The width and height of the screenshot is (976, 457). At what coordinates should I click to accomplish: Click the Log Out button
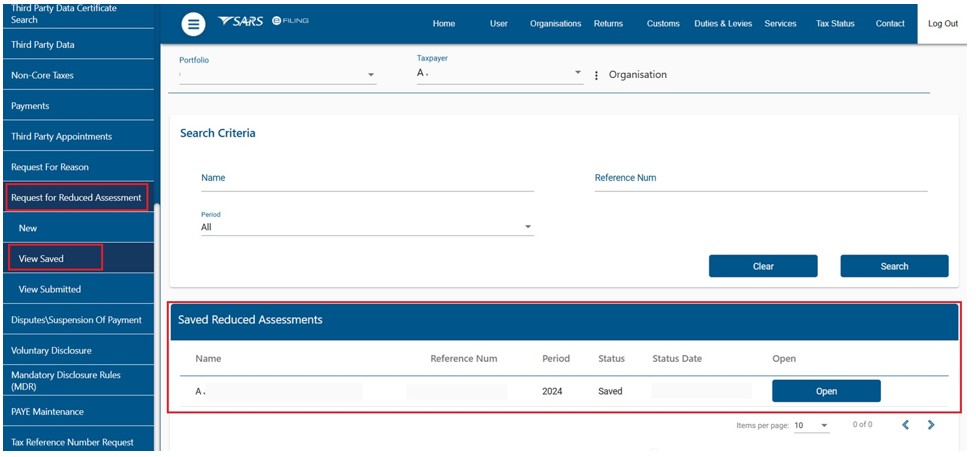click(943, 24)
